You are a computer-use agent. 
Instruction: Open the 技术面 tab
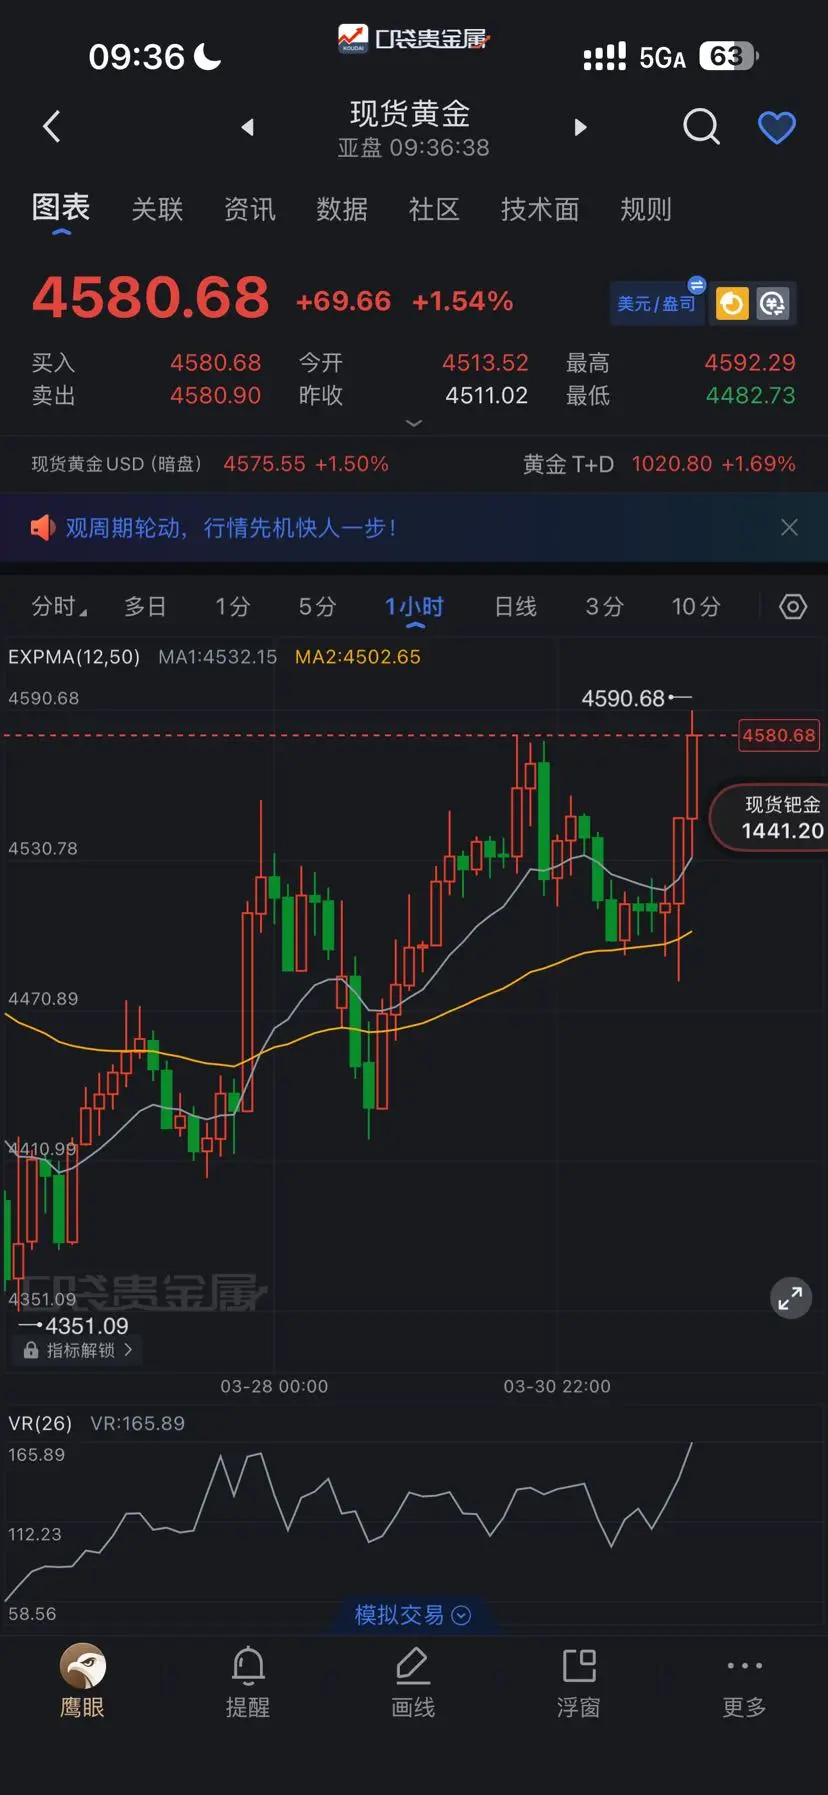[x=540, y=209]
